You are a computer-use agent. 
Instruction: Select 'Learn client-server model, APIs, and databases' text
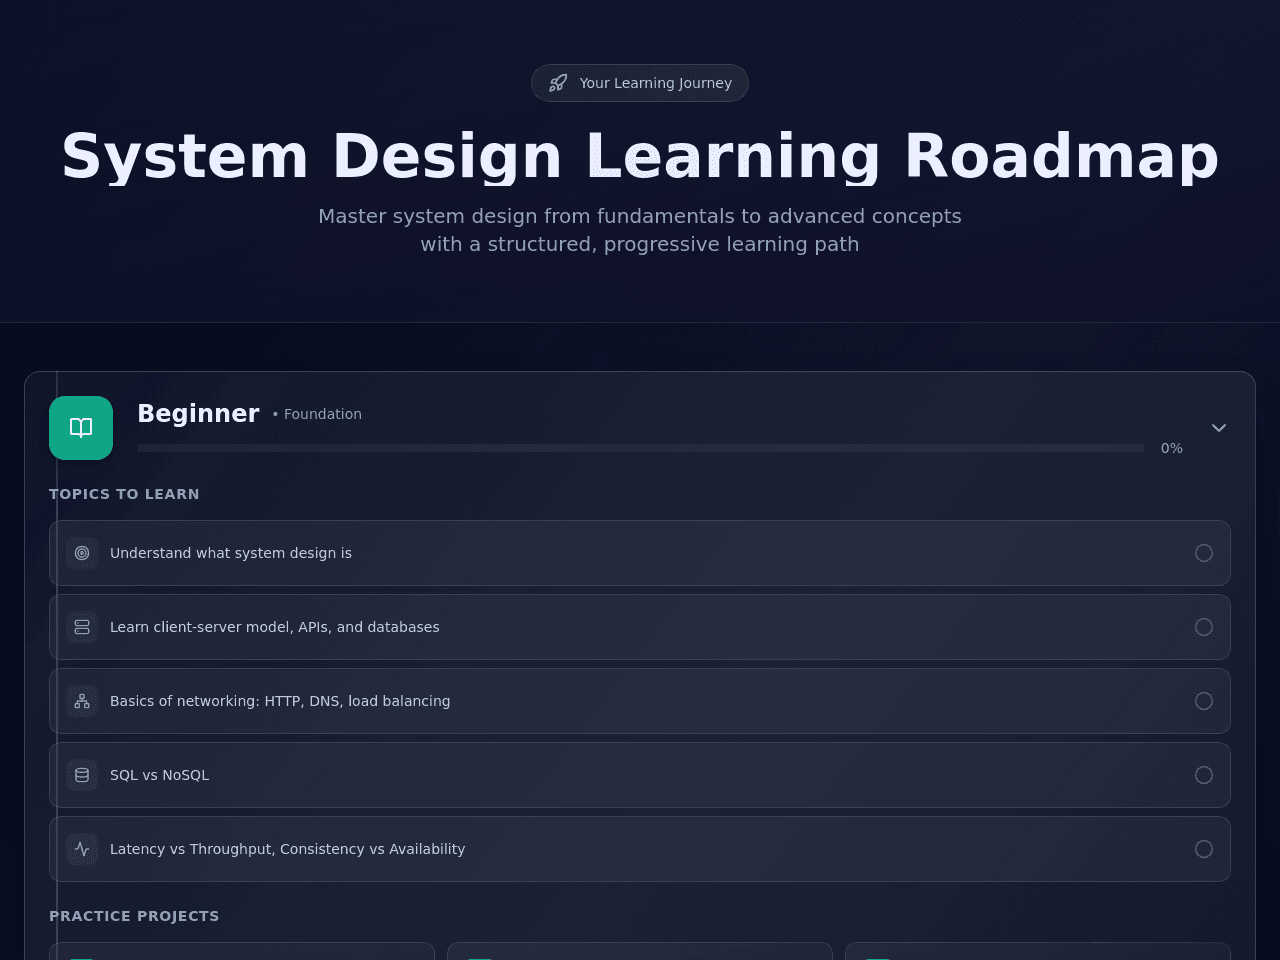pos(275,627)
